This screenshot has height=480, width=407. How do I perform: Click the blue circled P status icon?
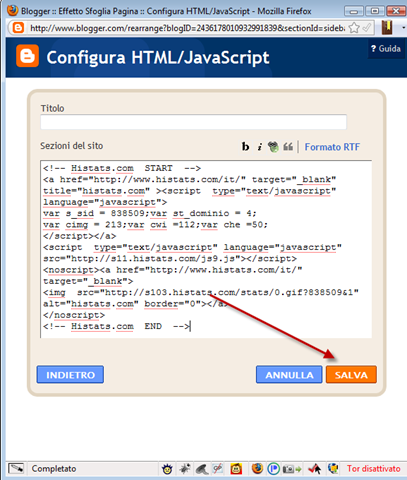click(x=274, y=469)
